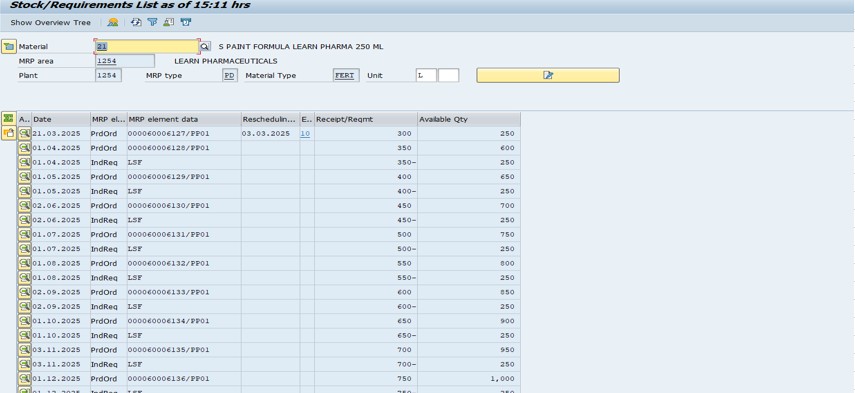855x393 pixels.
Task: Click the Material input field containing 21
Action: pyautogui.click(x=147, y=47)
